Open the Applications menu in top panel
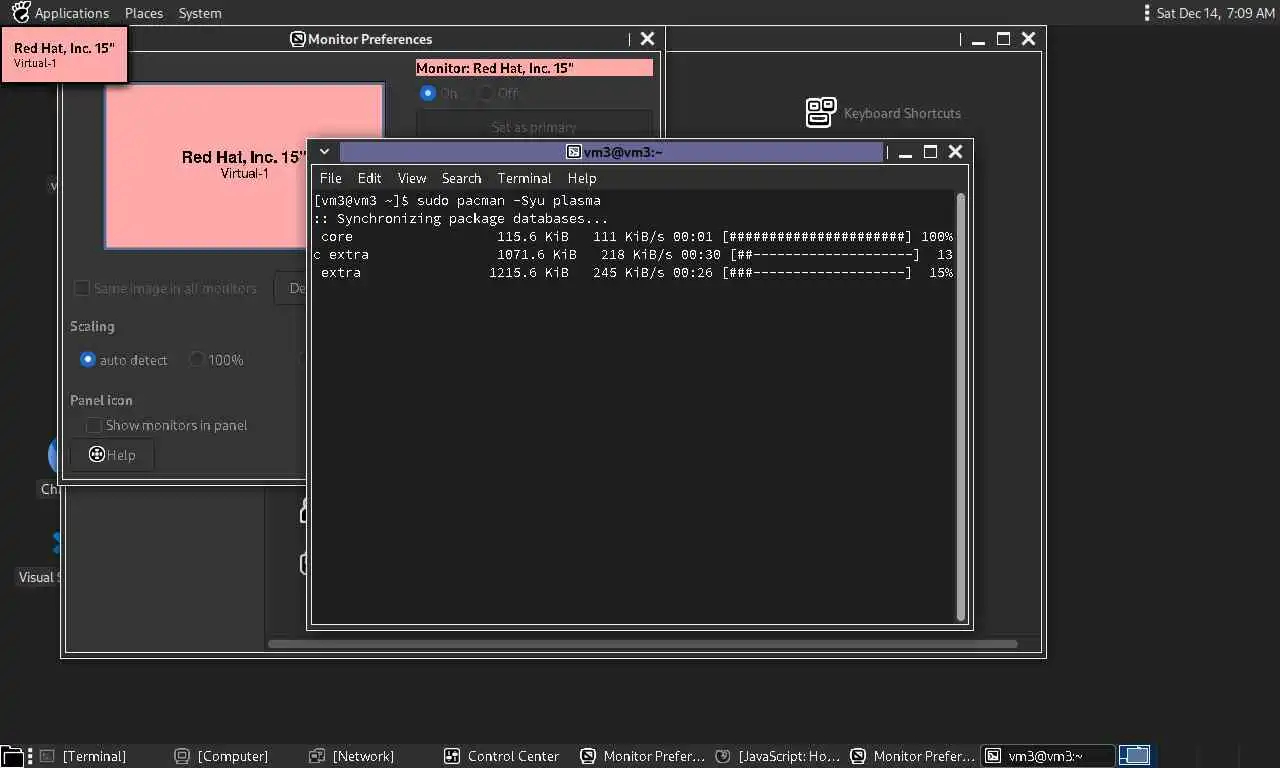This screenshot has height=768, width=1280. click(x=72, y=13)
